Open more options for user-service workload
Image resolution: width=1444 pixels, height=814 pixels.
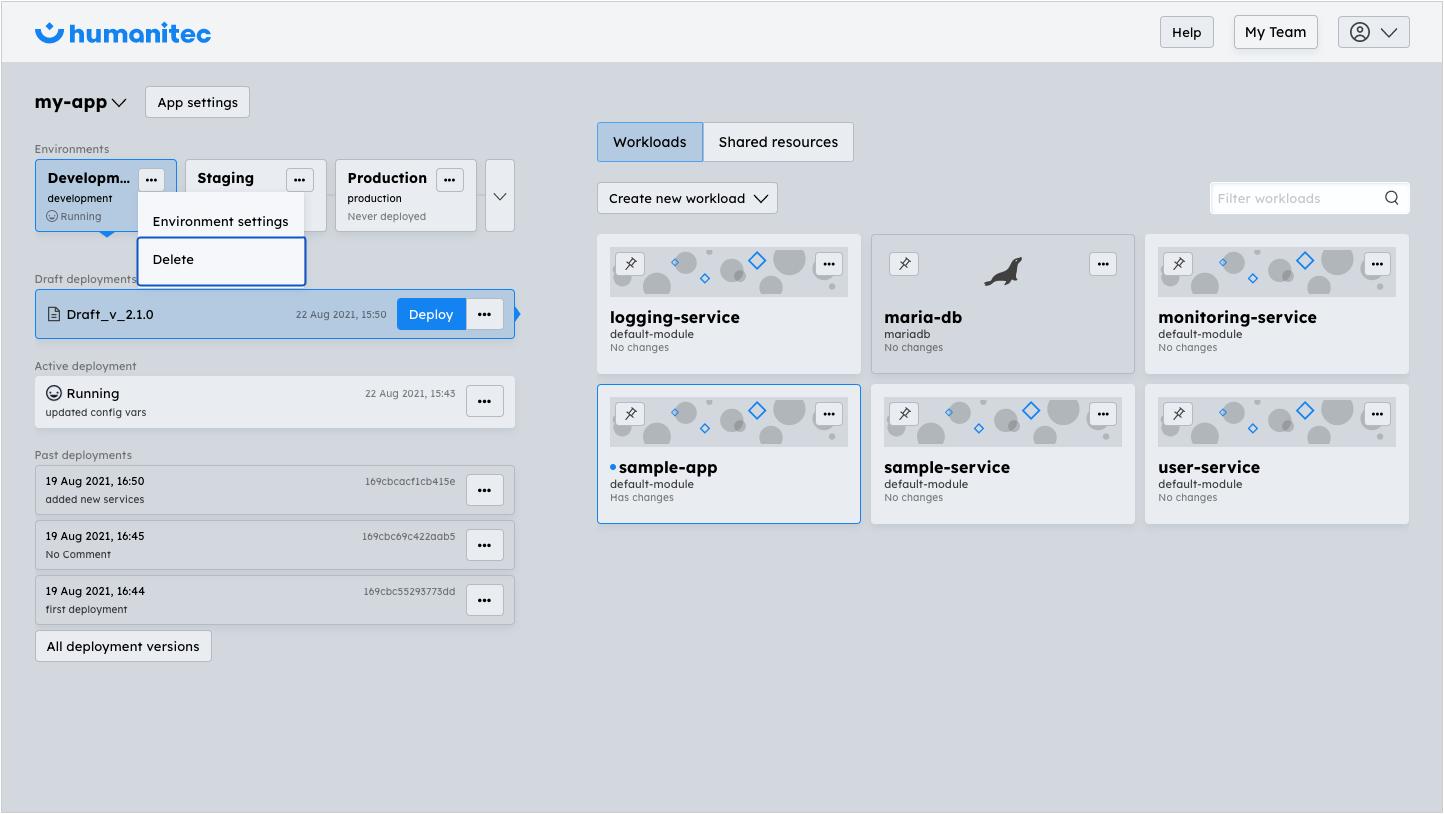click(1377, 414)
